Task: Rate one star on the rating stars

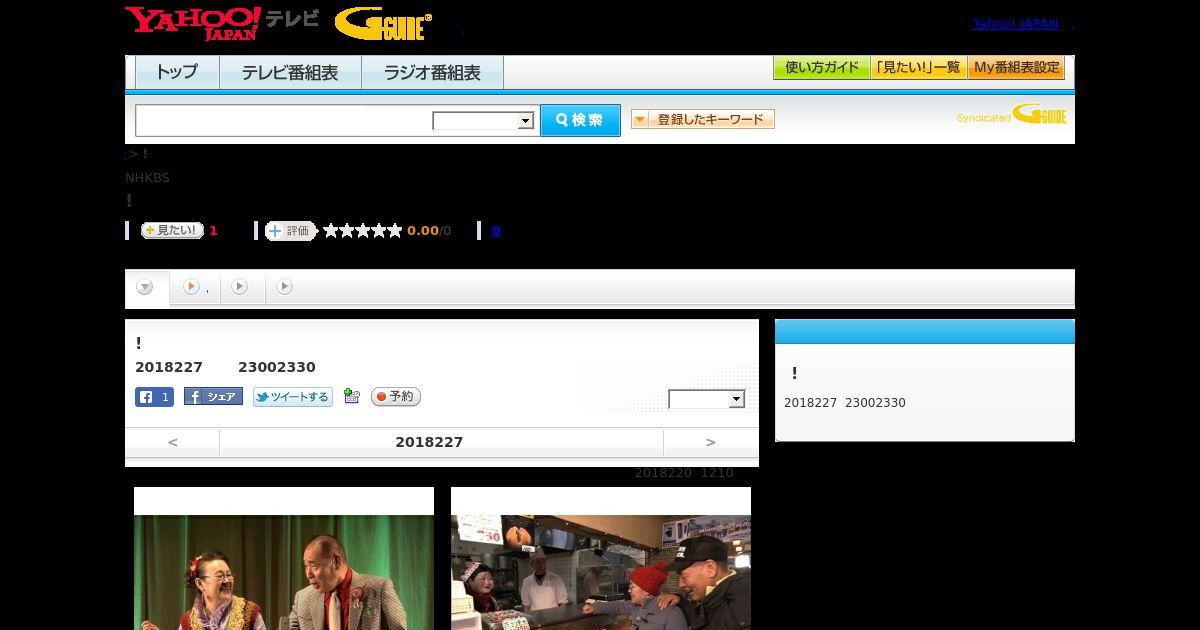Action: (331, 231)
